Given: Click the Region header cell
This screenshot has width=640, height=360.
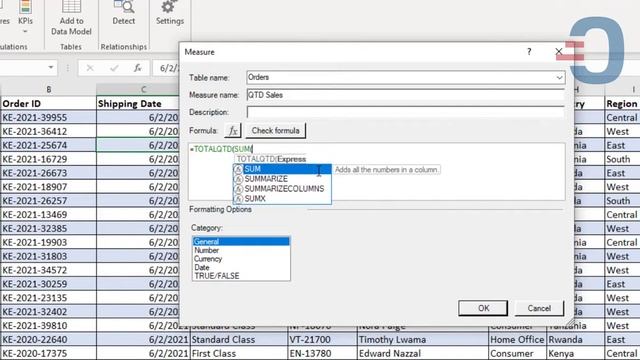Looking at the screenshot, I should pyautogui.click(x=622, y=104).
